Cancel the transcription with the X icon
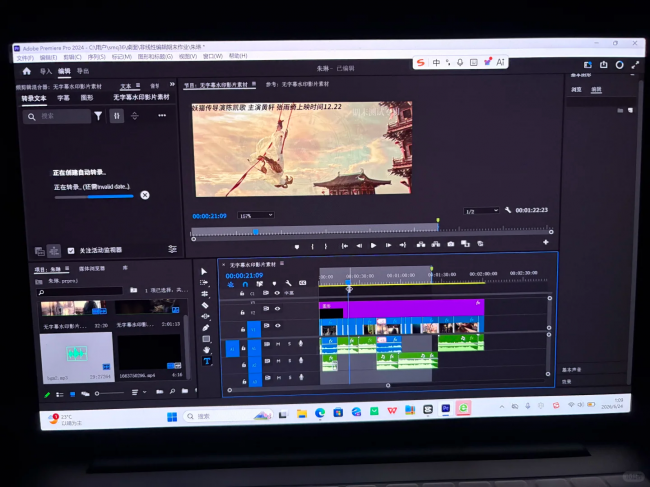 point(145,195)
